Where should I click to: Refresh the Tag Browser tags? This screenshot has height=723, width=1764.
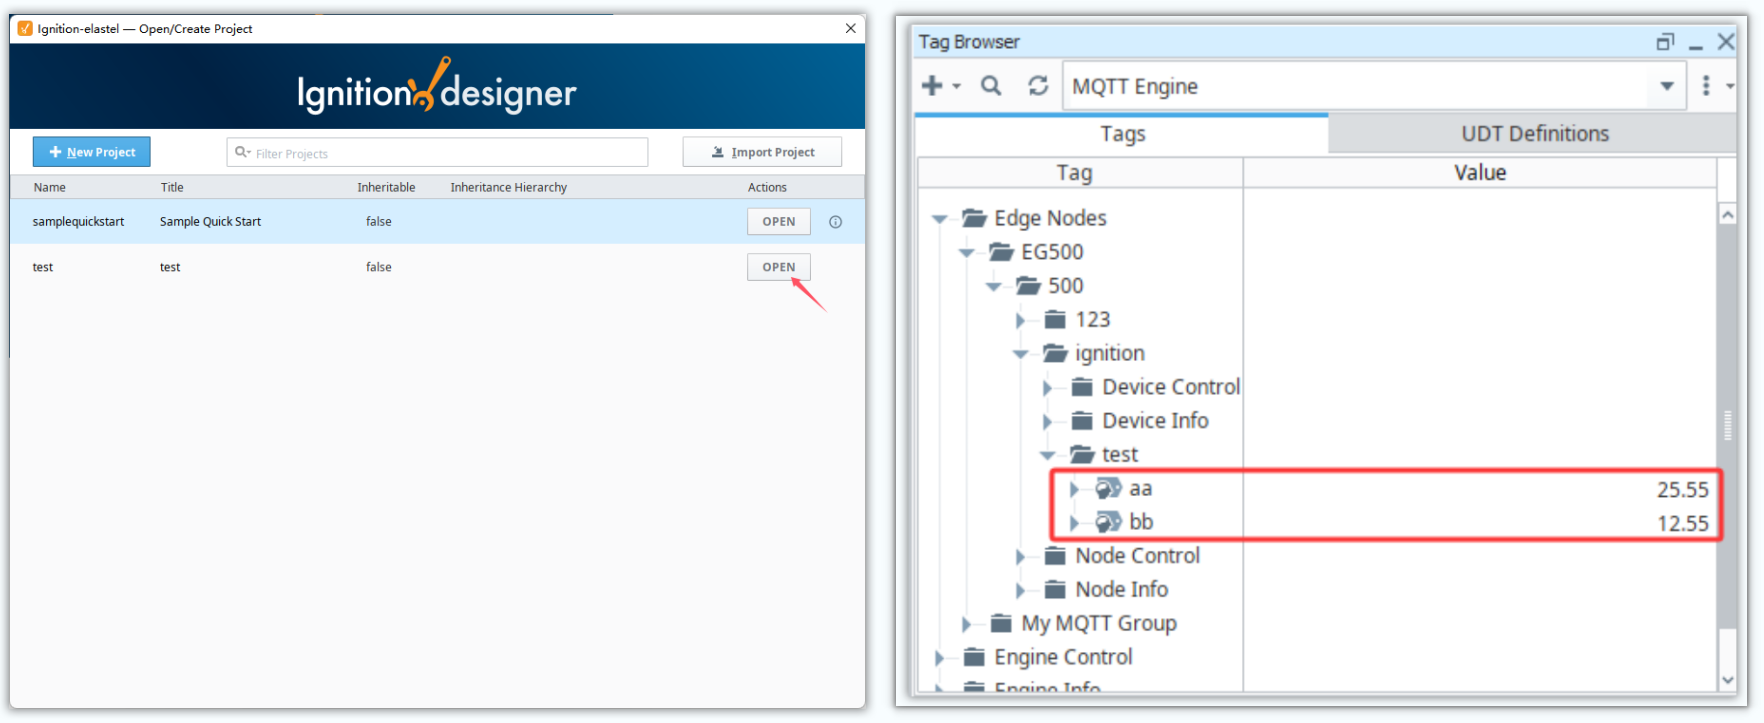pos(1038,86)
